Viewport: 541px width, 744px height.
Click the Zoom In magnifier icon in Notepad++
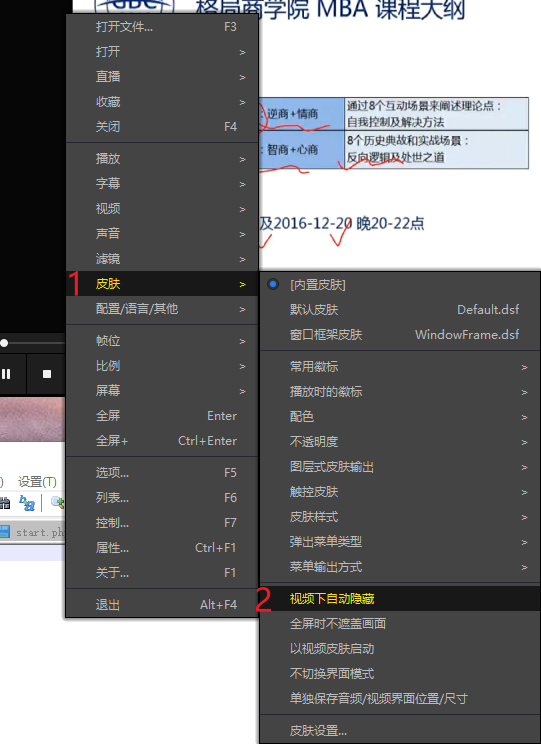57,502
